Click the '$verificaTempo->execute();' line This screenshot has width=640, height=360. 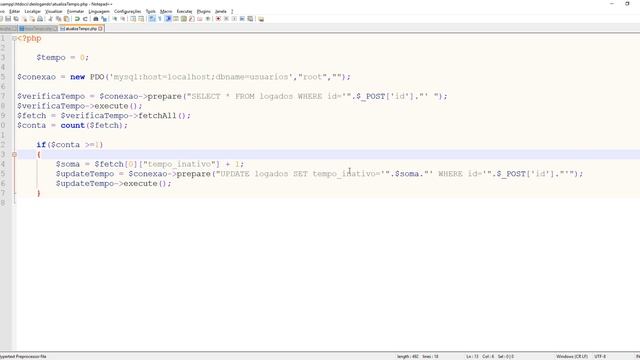click(x=80, y=106)
